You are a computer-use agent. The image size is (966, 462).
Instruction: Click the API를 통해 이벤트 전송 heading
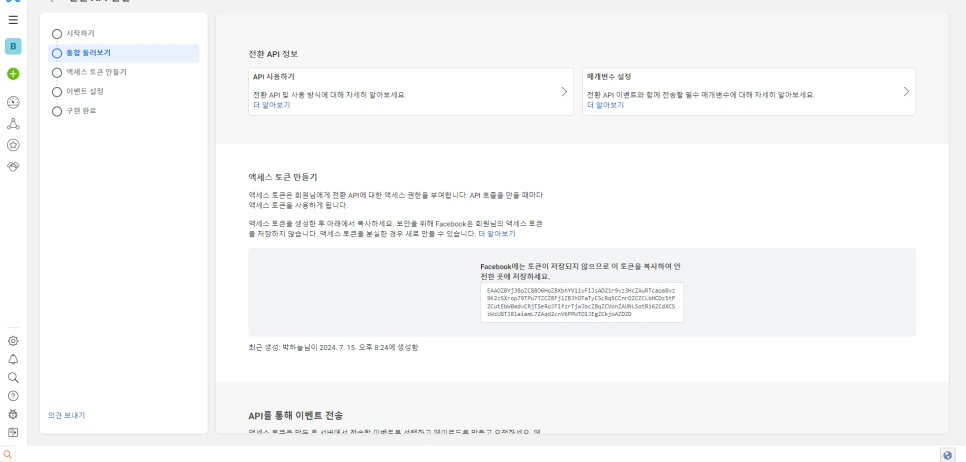tap(295, 416)
